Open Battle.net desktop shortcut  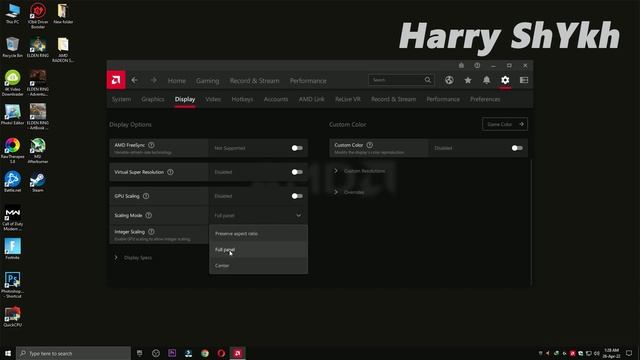click(12, 182)
